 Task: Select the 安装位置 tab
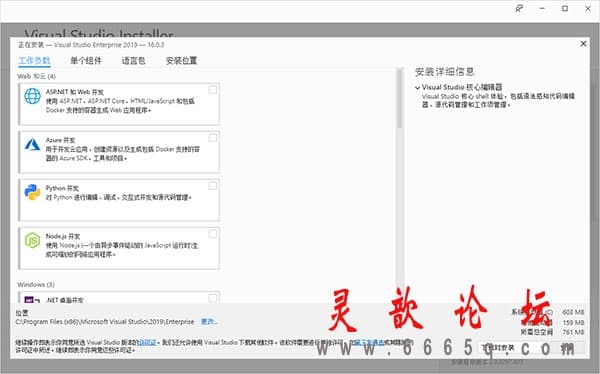181,60
